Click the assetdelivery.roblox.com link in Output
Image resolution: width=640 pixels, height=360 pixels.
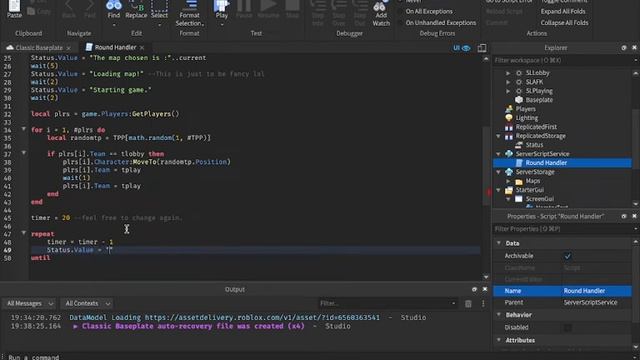pyautogui.click(x=262, y=317)
